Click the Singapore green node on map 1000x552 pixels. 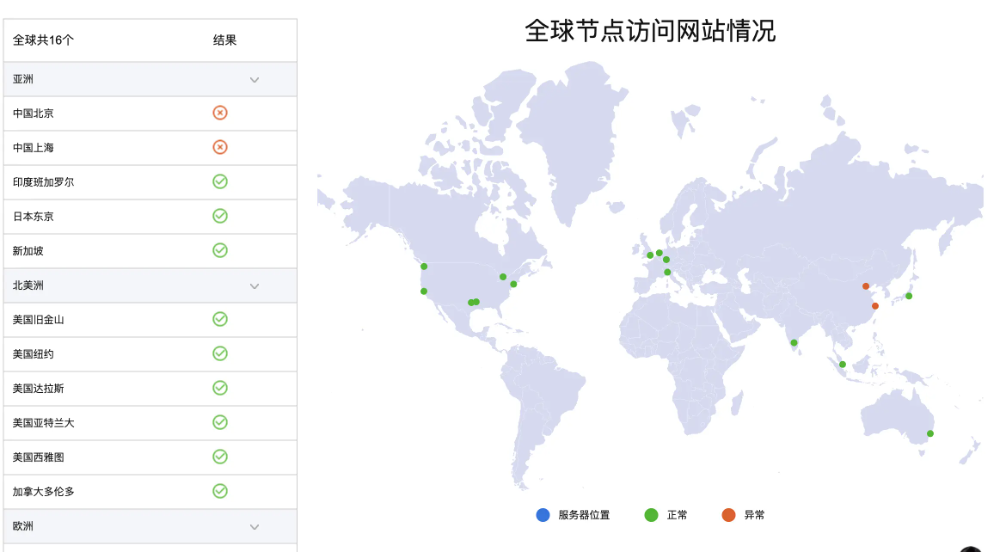pyautogui.click(x=842, y=365)
